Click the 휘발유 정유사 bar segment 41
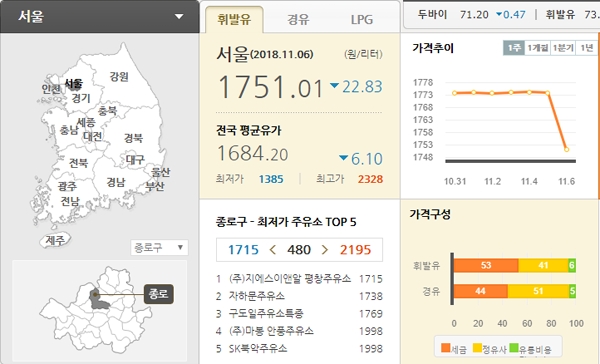The width and height of the screenshot is (600, 364). click(x=543, y=265)
